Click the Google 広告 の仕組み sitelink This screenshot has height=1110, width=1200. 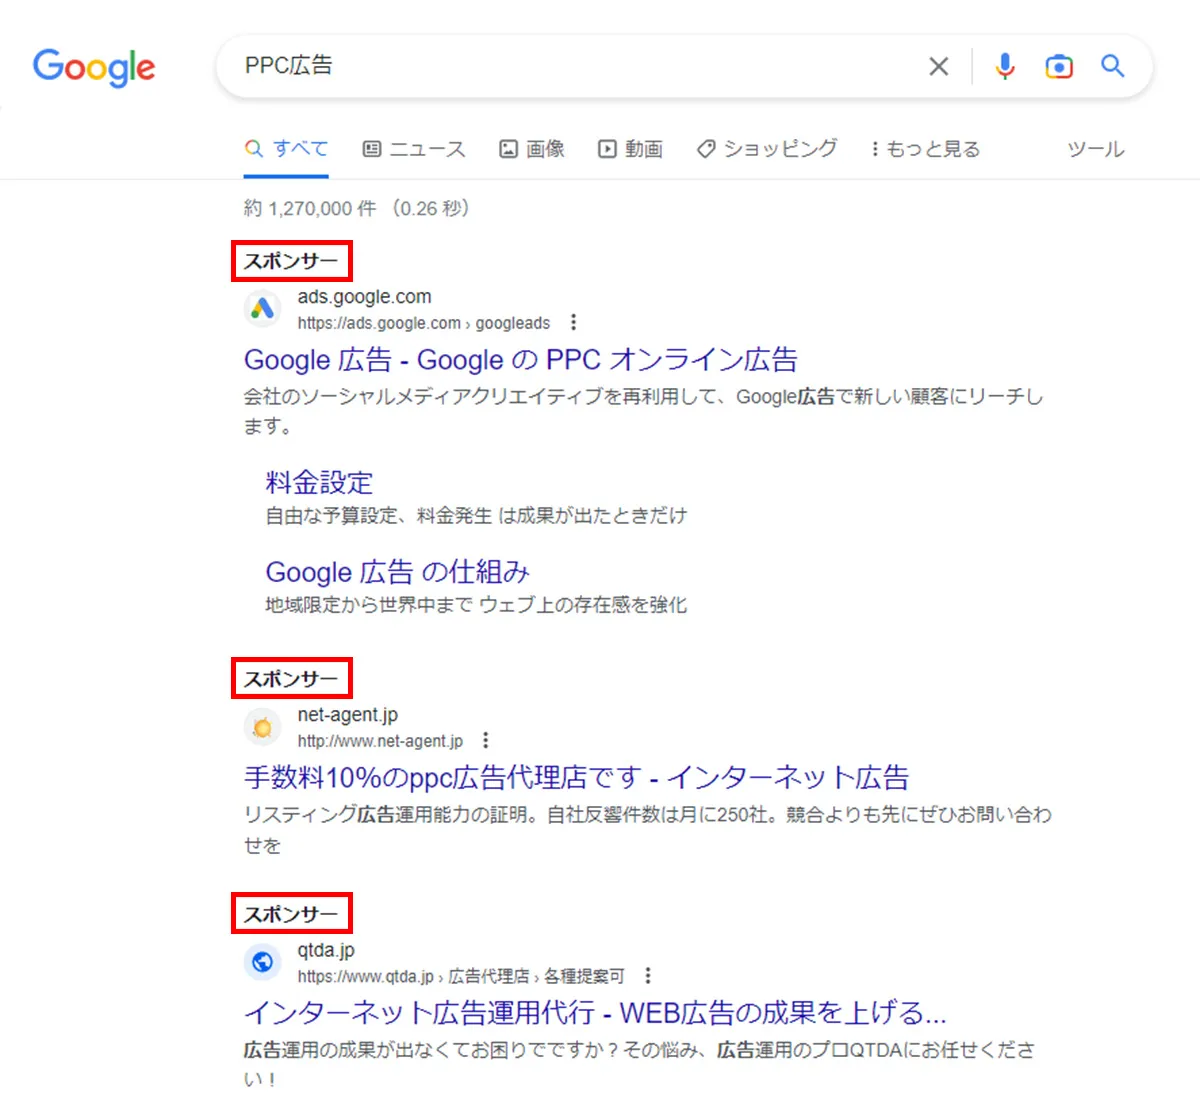pyautogui.click(x=396, y=571)
